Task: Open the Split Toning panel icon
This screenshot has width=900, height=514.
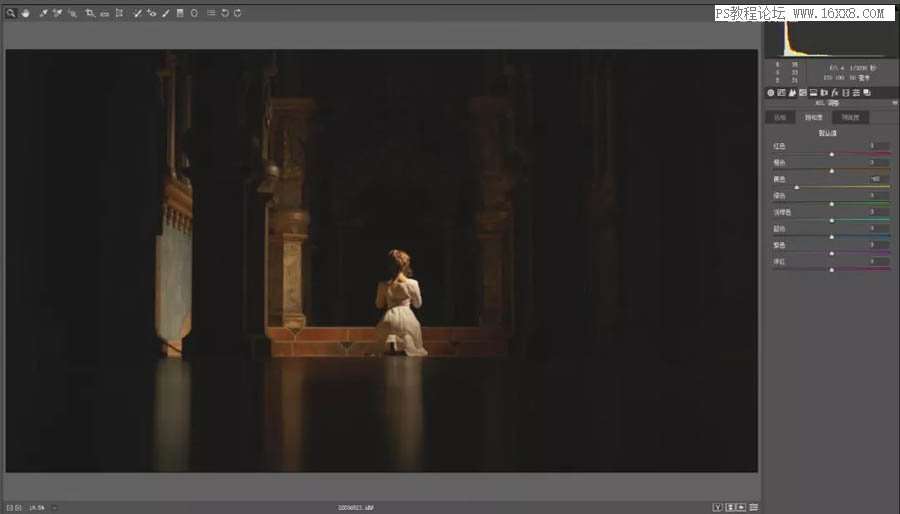Action: [x=813, y=92]
